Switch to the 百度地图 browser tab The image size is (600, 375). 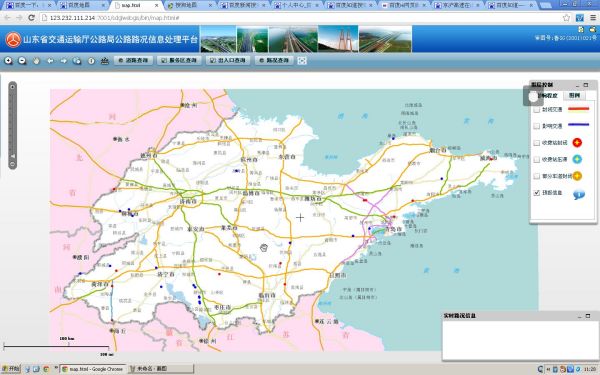click(82, 5)
